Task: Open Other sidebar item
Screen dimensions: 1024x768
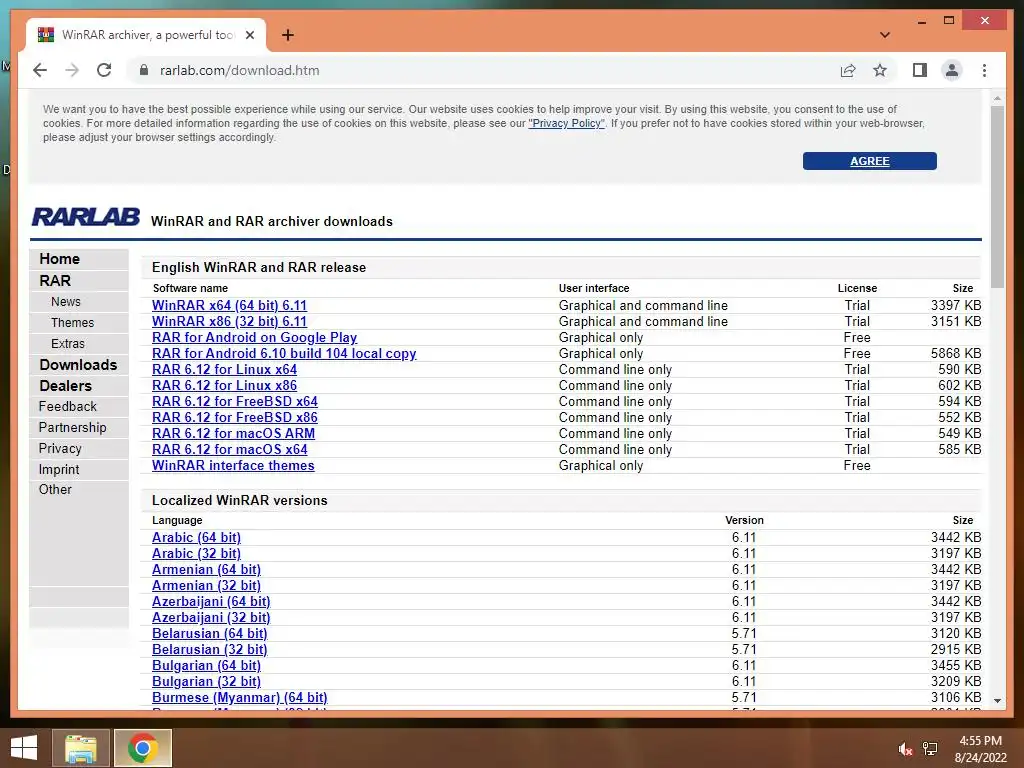Action: 55,490
